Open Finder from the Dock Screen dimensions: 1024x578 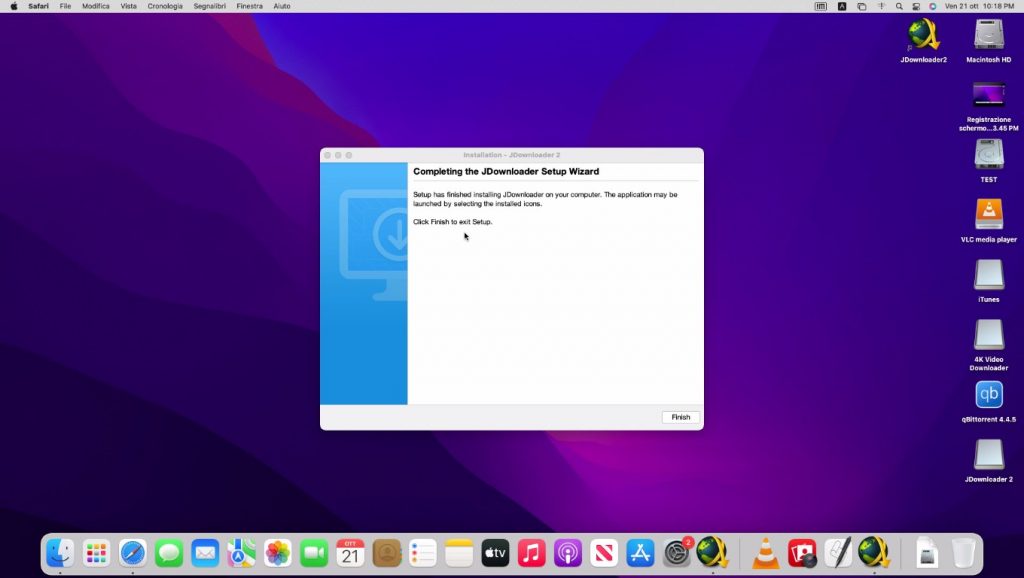[60, 553]
